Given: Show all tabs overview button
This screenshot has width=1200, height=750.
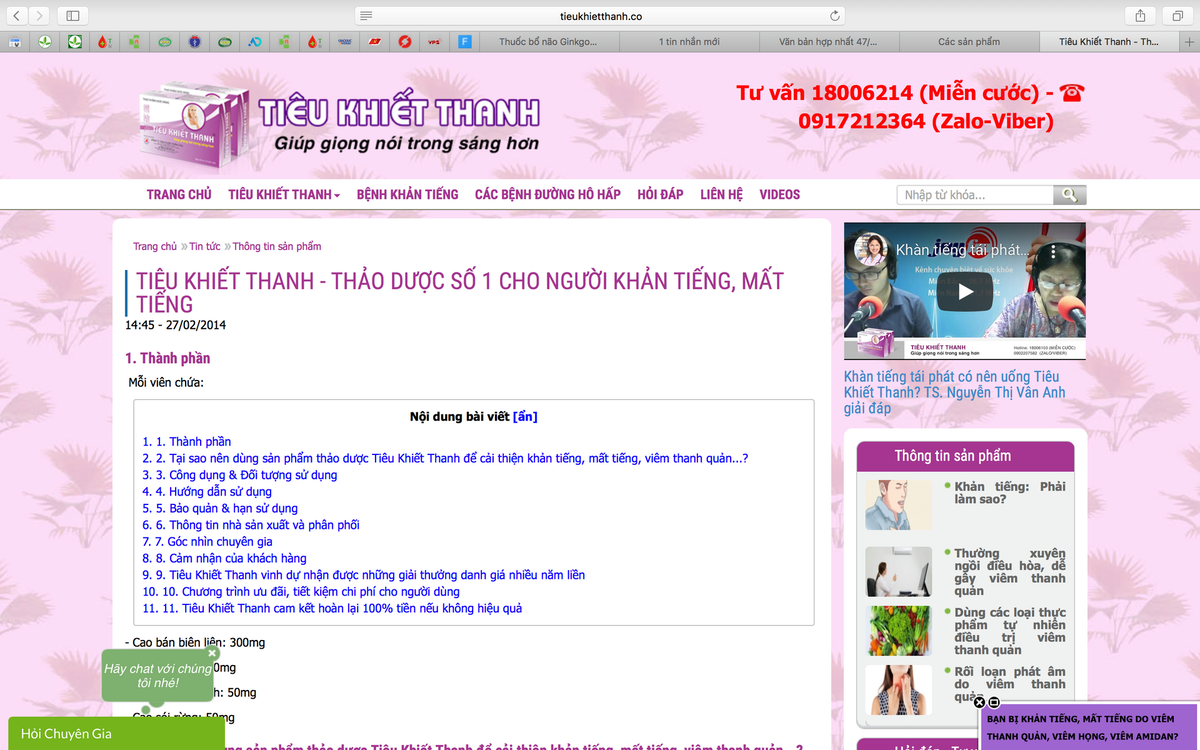Looking at the screenshot, I should 1176,15.
